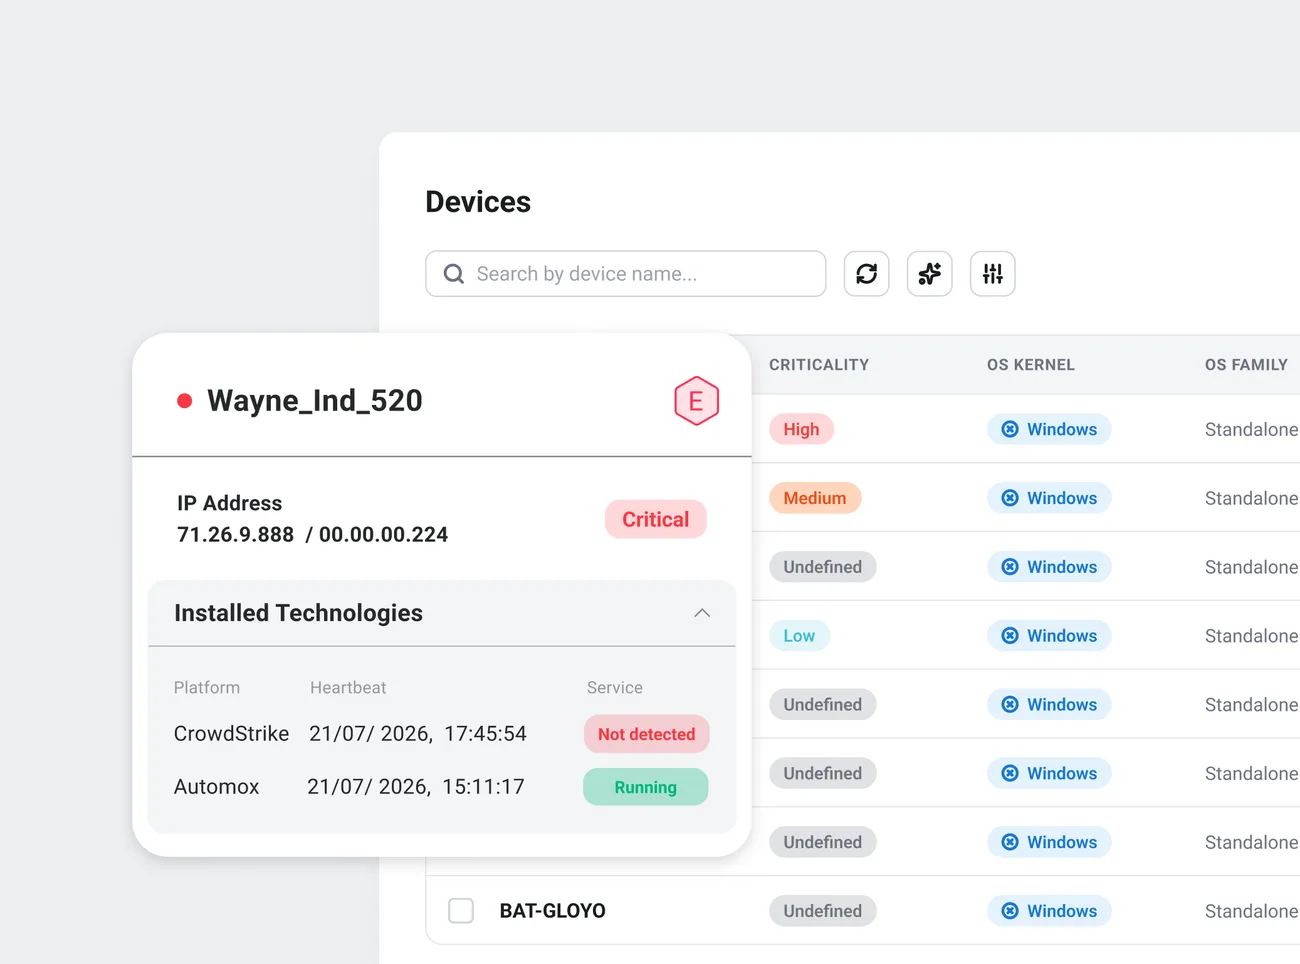The height and width of the screenshot is (964, 1300).
Task: Click the Undefined tag in BAT-GLOYO row
Action: tap(823, 911)
